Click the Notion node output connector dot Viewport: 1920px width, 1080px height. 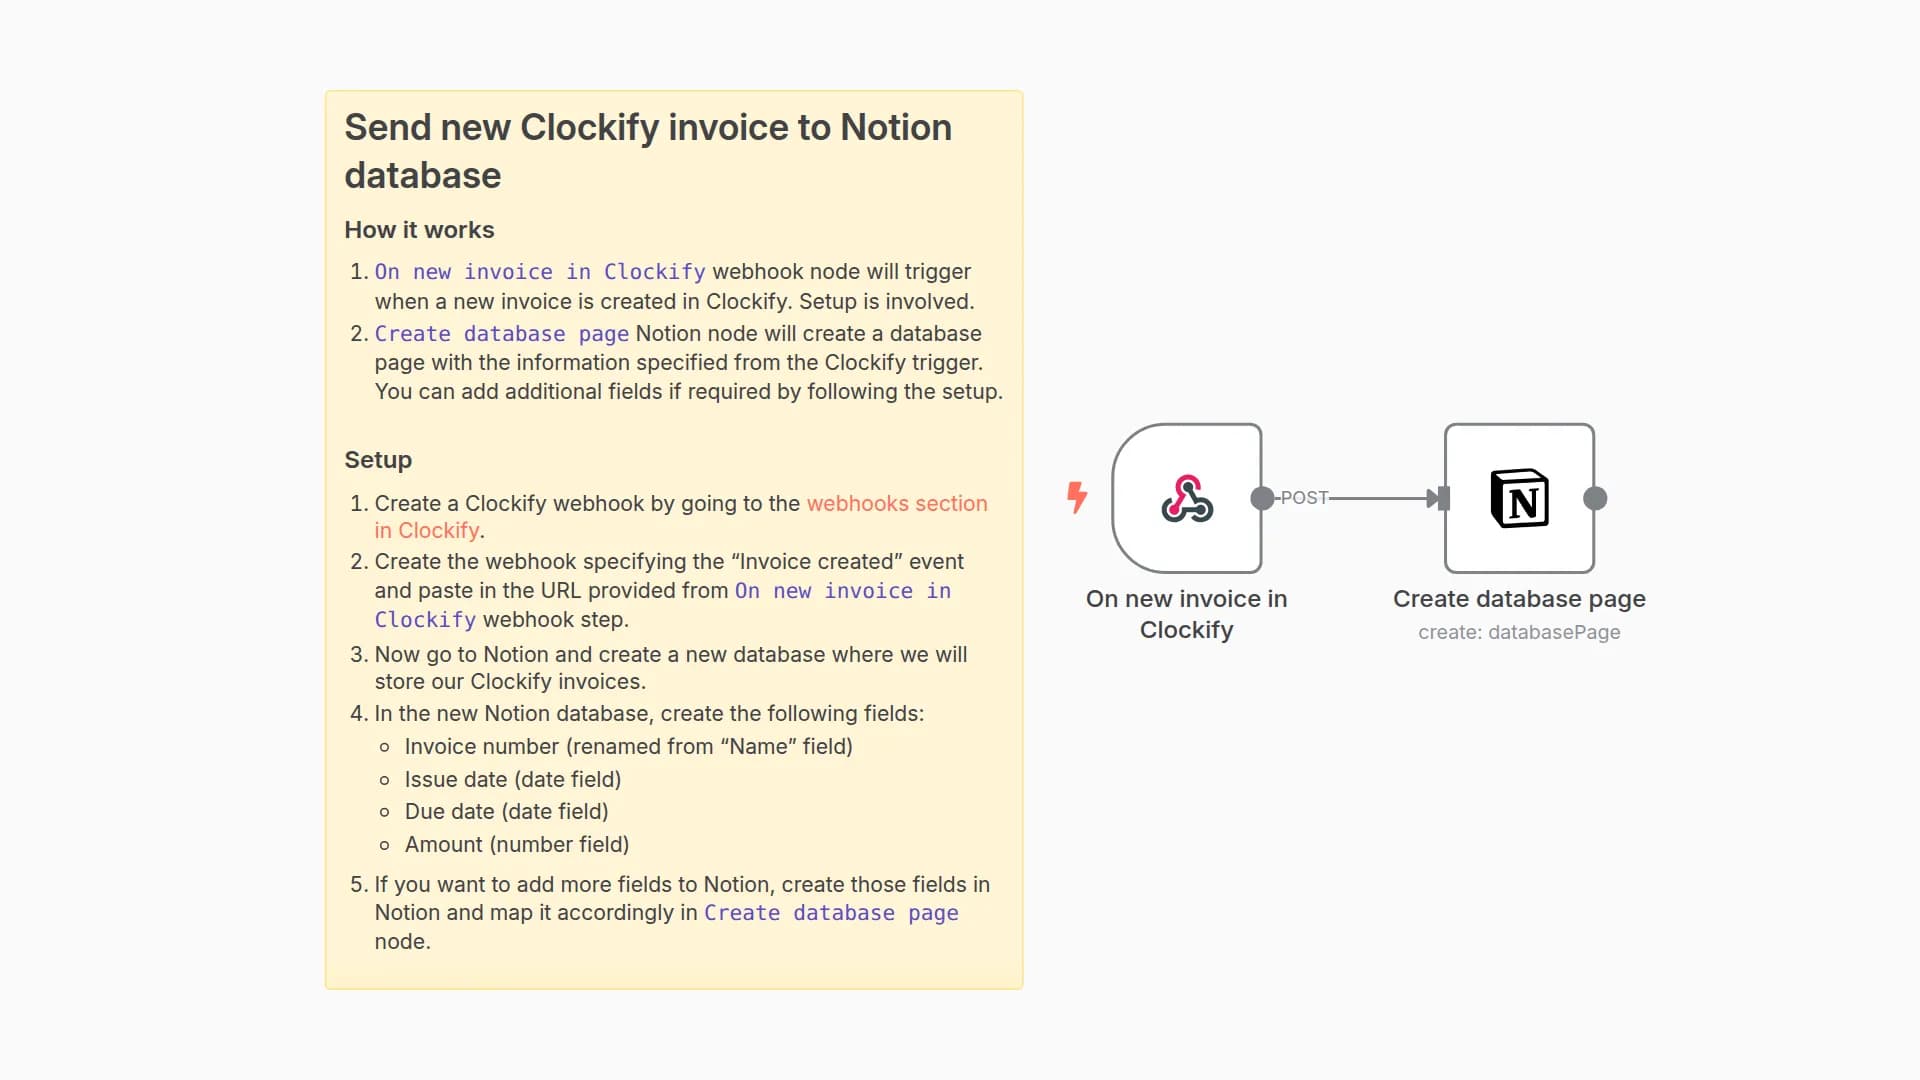click(x=1595, y=498)
